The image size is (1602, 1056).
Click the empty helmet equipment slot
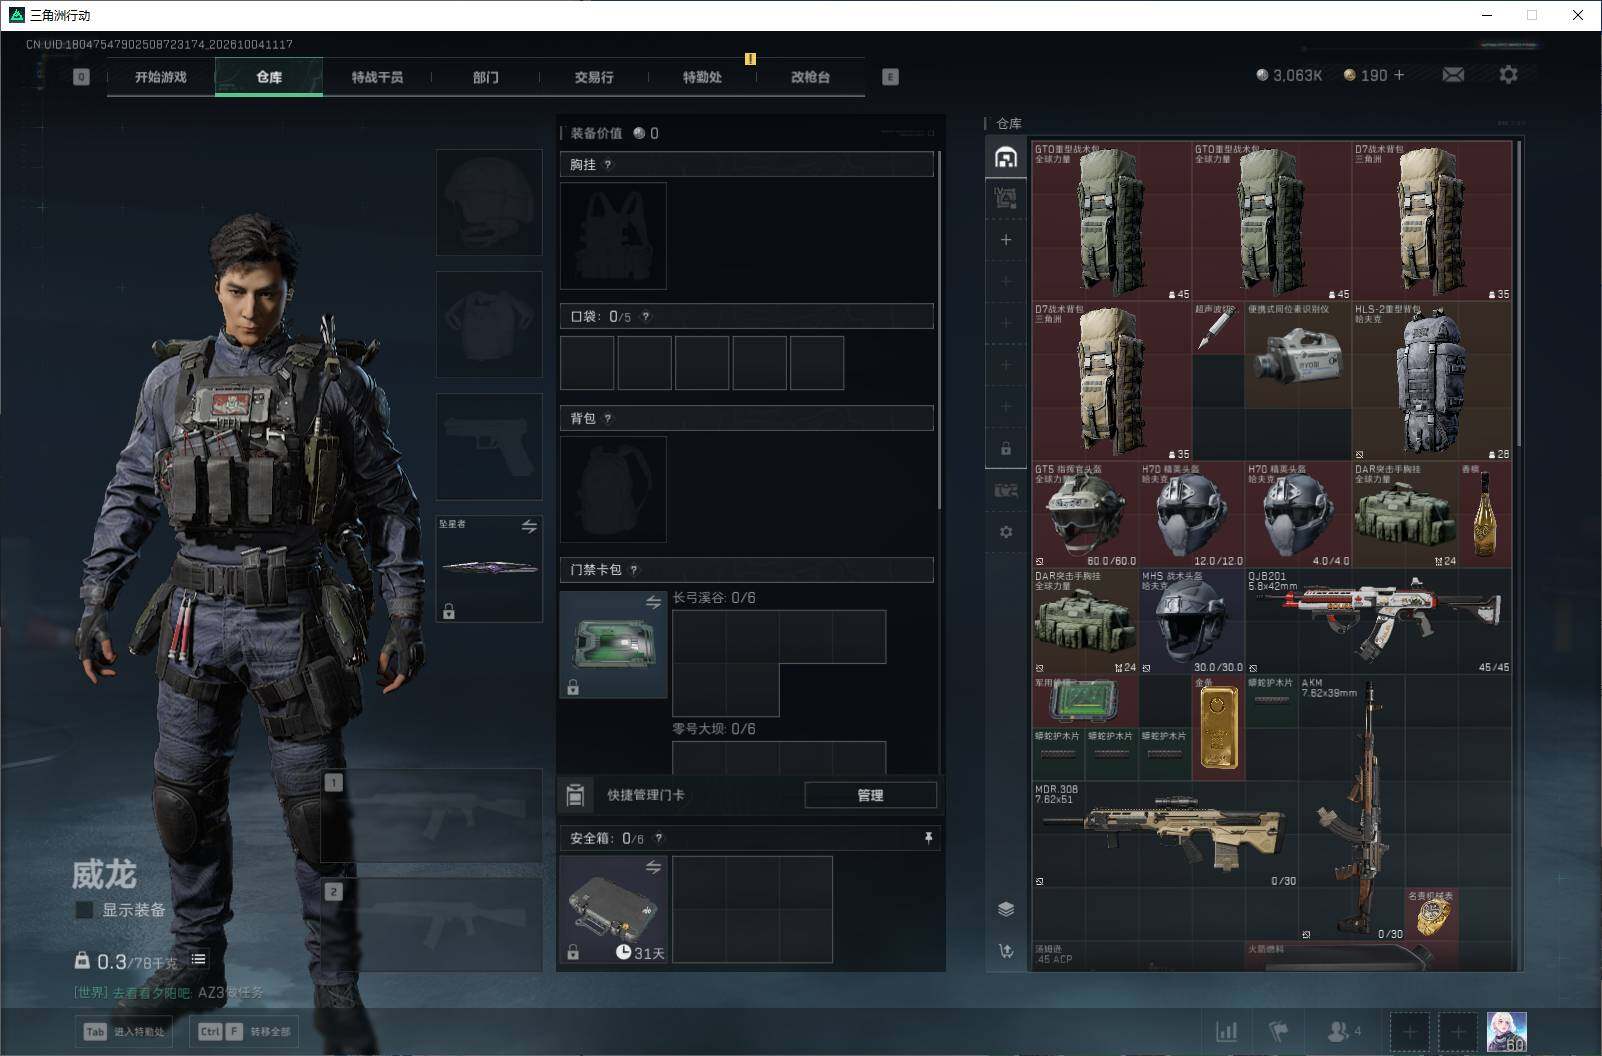pos(489,202)
